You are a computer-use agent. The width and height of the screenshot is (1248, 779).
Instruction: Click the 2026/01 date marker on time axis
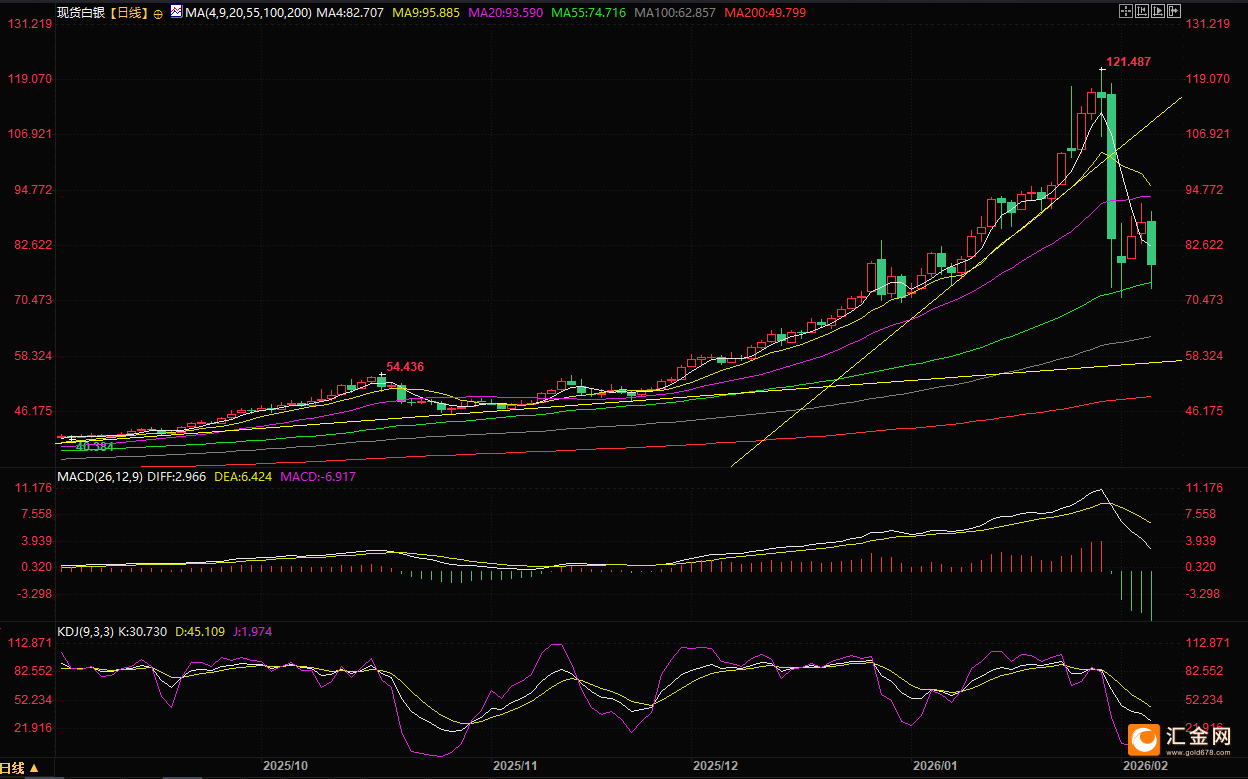[x=935, y=765]
